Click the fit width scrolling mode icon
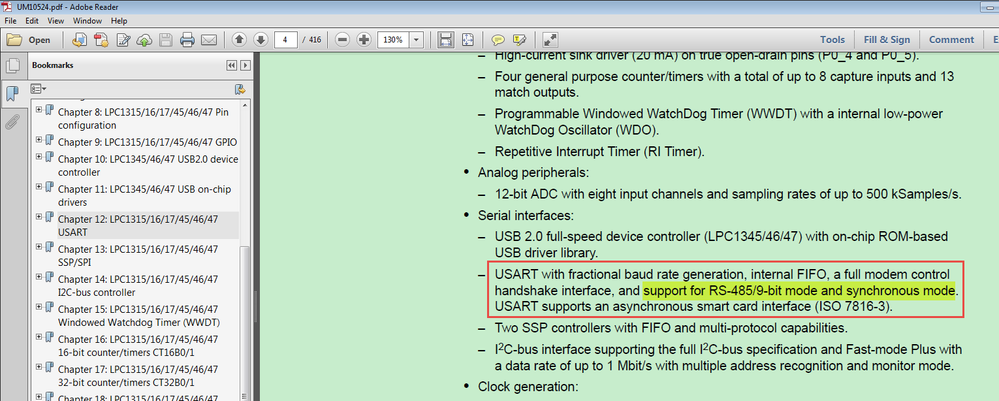The width and height of the screenshot is (999, 401). [x=447, y=40]
